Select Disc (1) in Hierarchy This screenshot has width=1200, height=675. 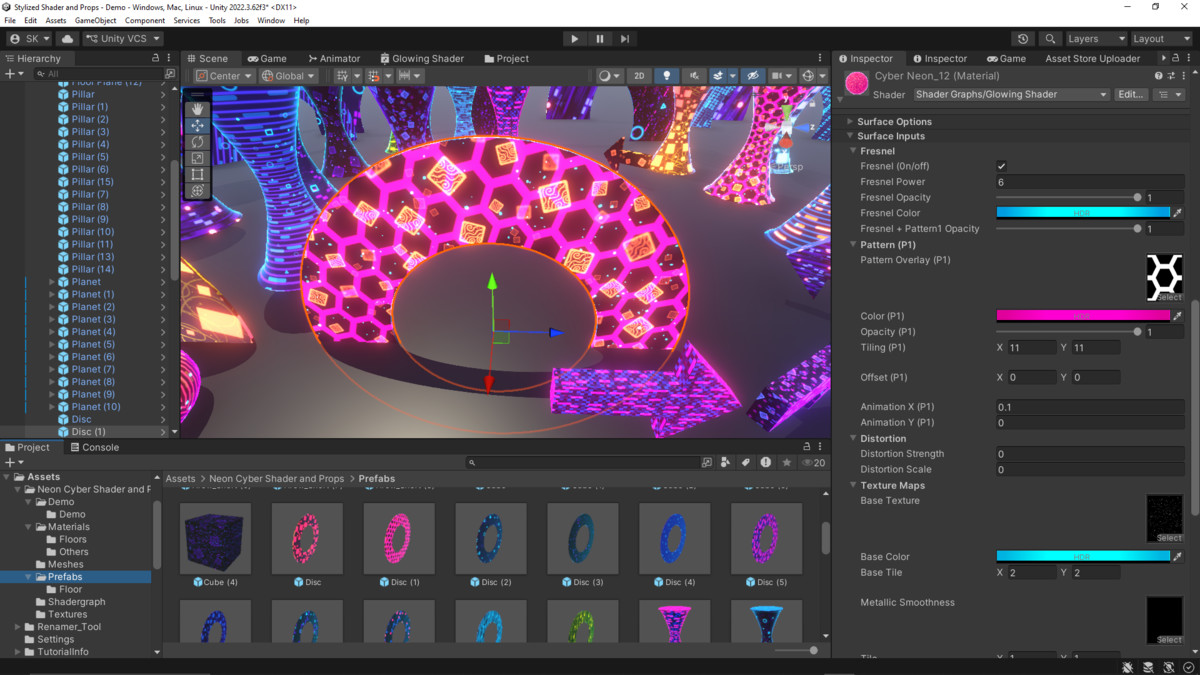point(89,432)
